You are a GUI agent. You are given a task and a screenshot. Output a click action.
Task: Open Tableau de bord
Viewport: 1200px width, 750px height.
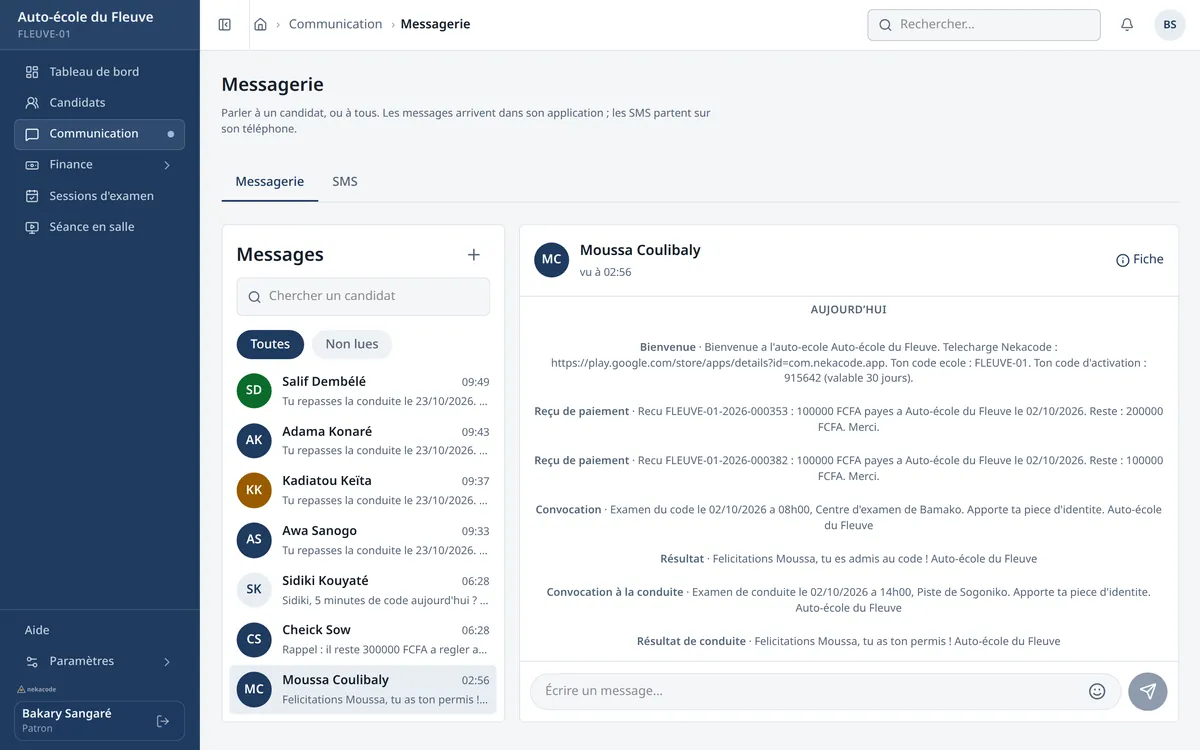100,72
